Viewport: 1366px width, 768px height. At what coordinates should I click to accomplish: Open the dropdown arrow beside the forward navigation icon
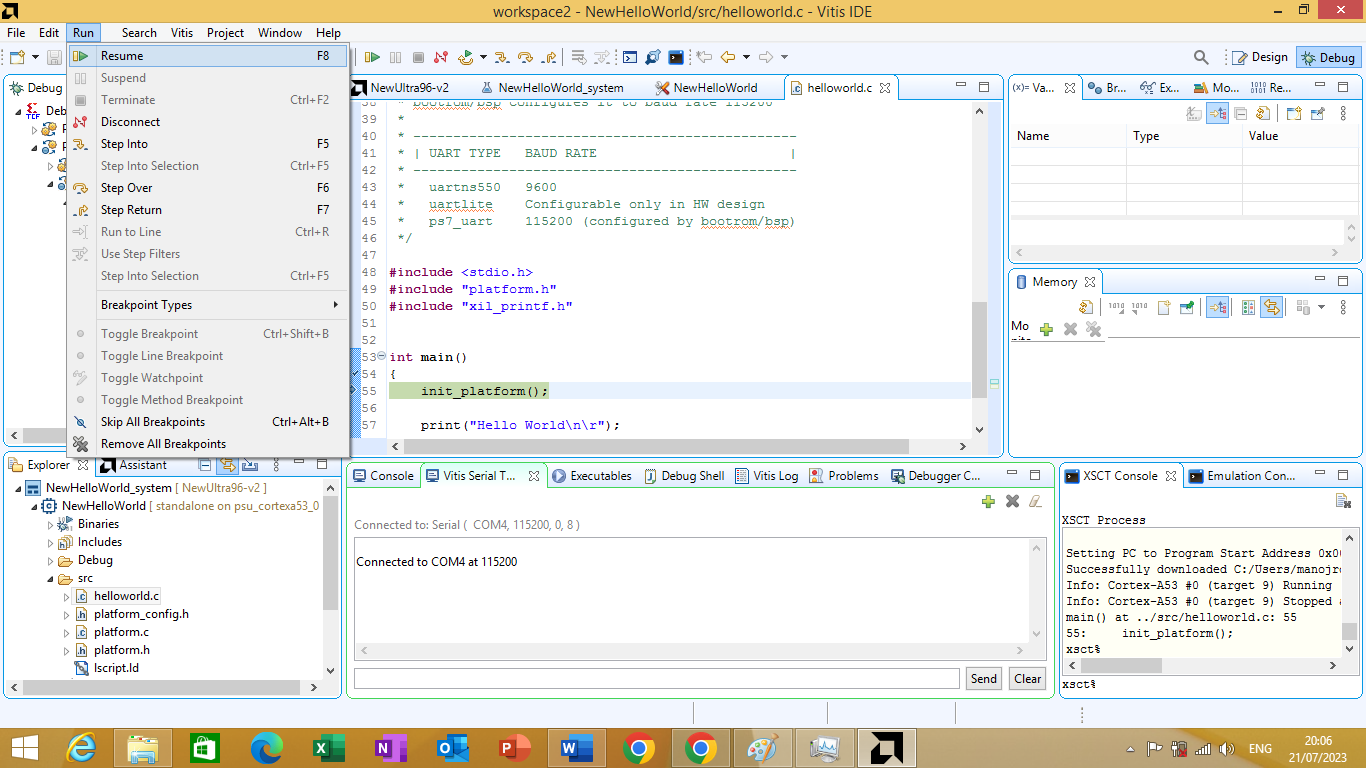coord(784,57)
